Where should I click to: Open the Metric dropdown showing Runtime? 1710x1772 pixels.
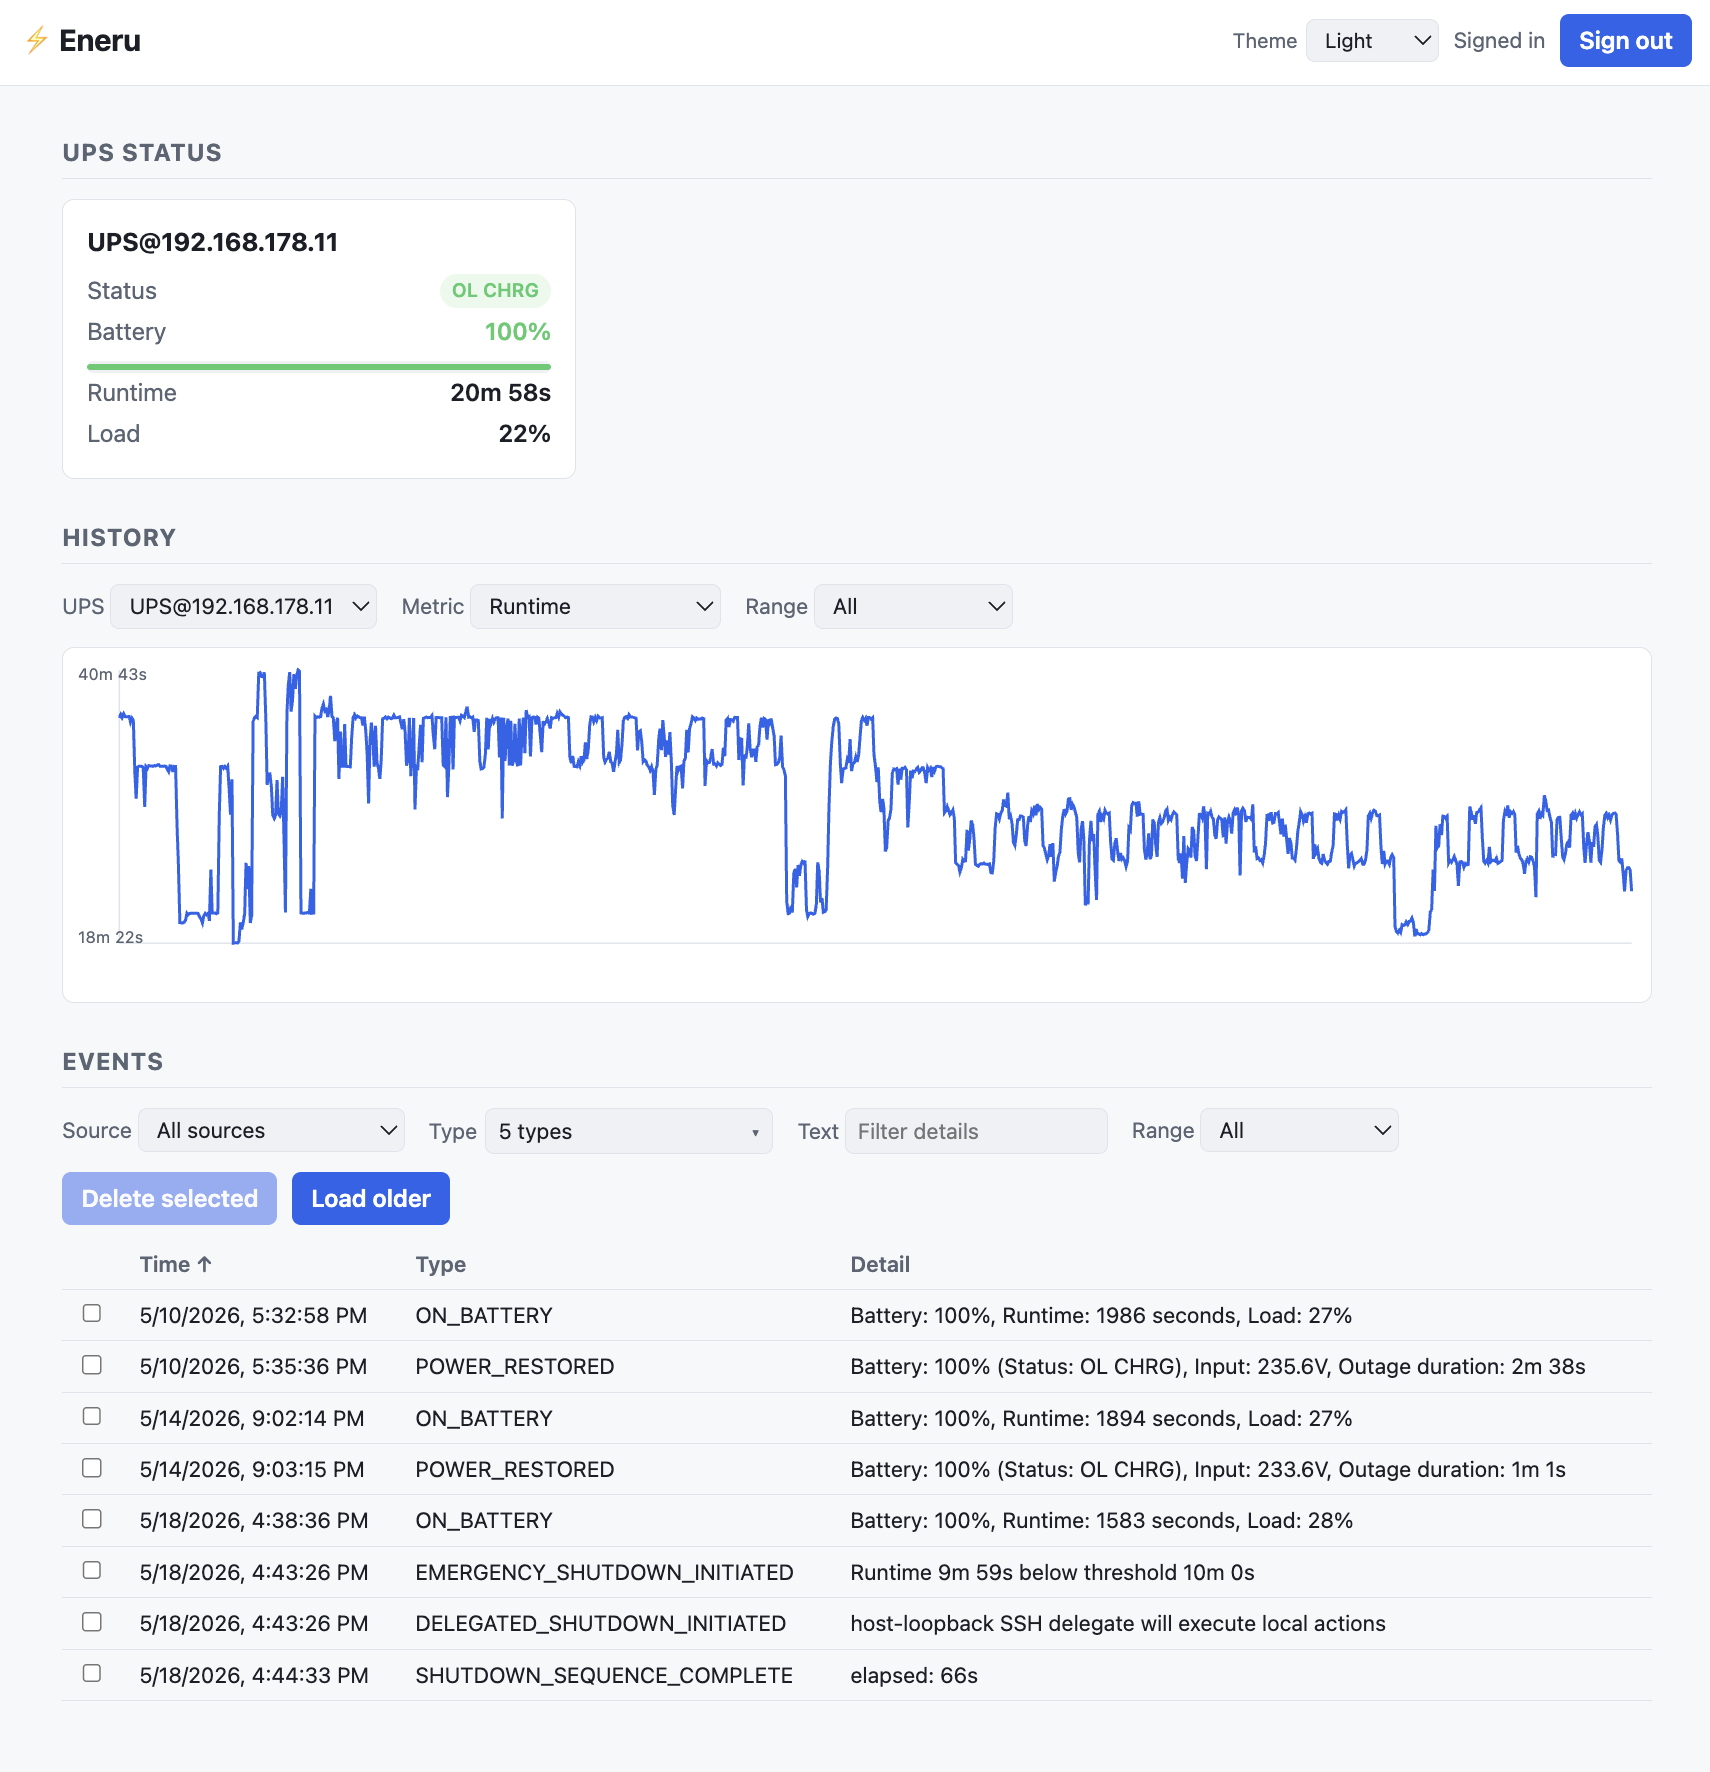[595, 607]
